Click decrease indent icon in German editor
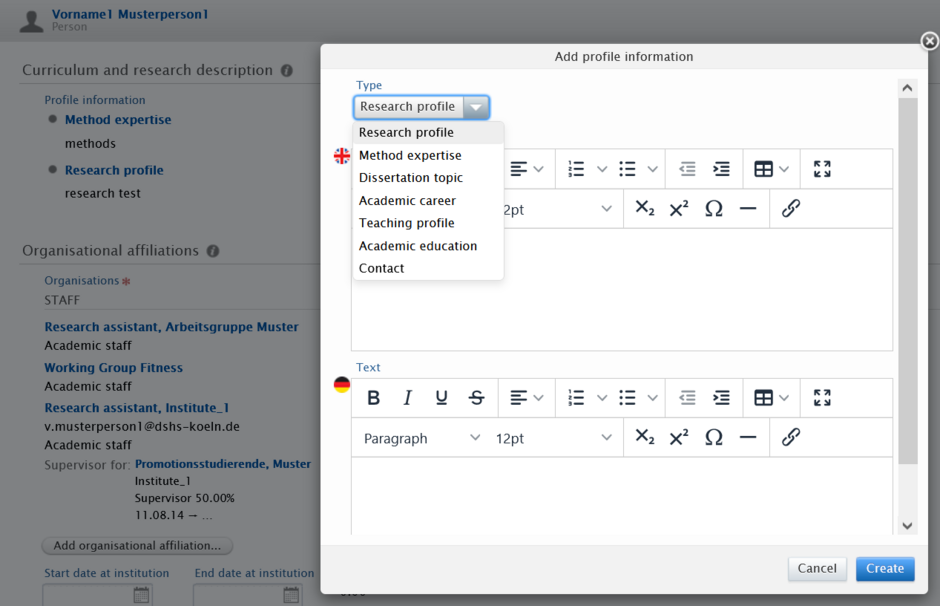Image resolution: width=940 pixels, height=606 pixels. (687, 398)
